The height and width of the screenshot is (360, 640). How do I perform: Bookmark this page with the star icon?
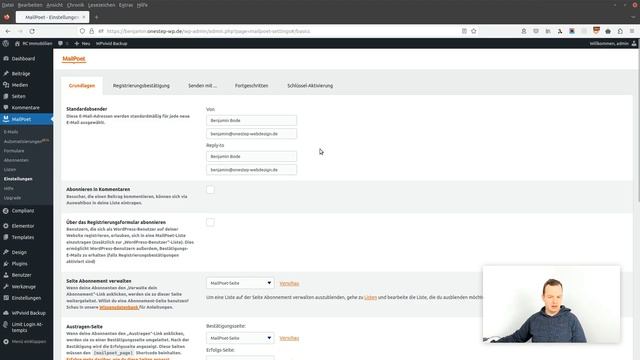473,31
